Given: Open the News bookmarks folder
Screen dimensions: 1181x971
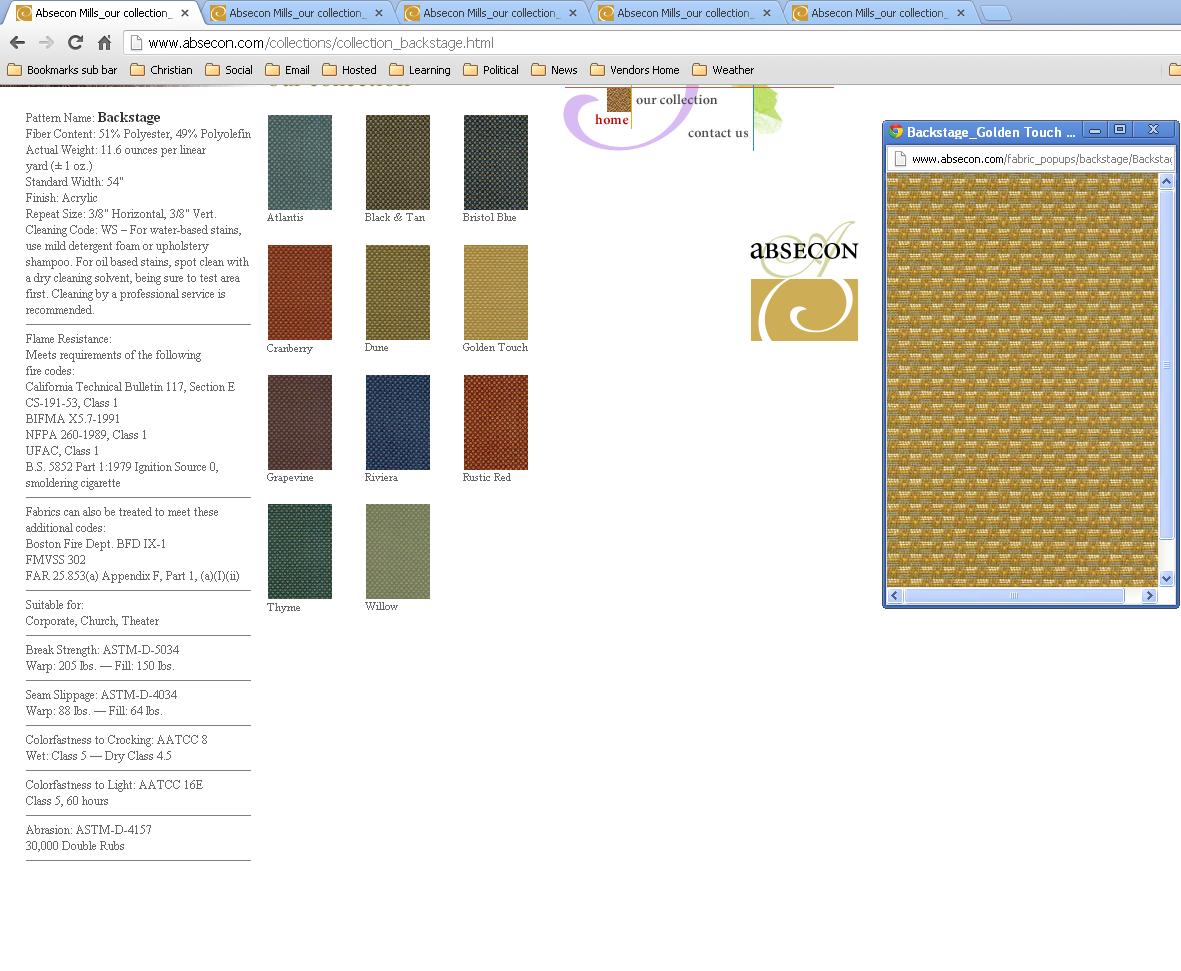Looking at the screenshot, I should click(554, 70).
